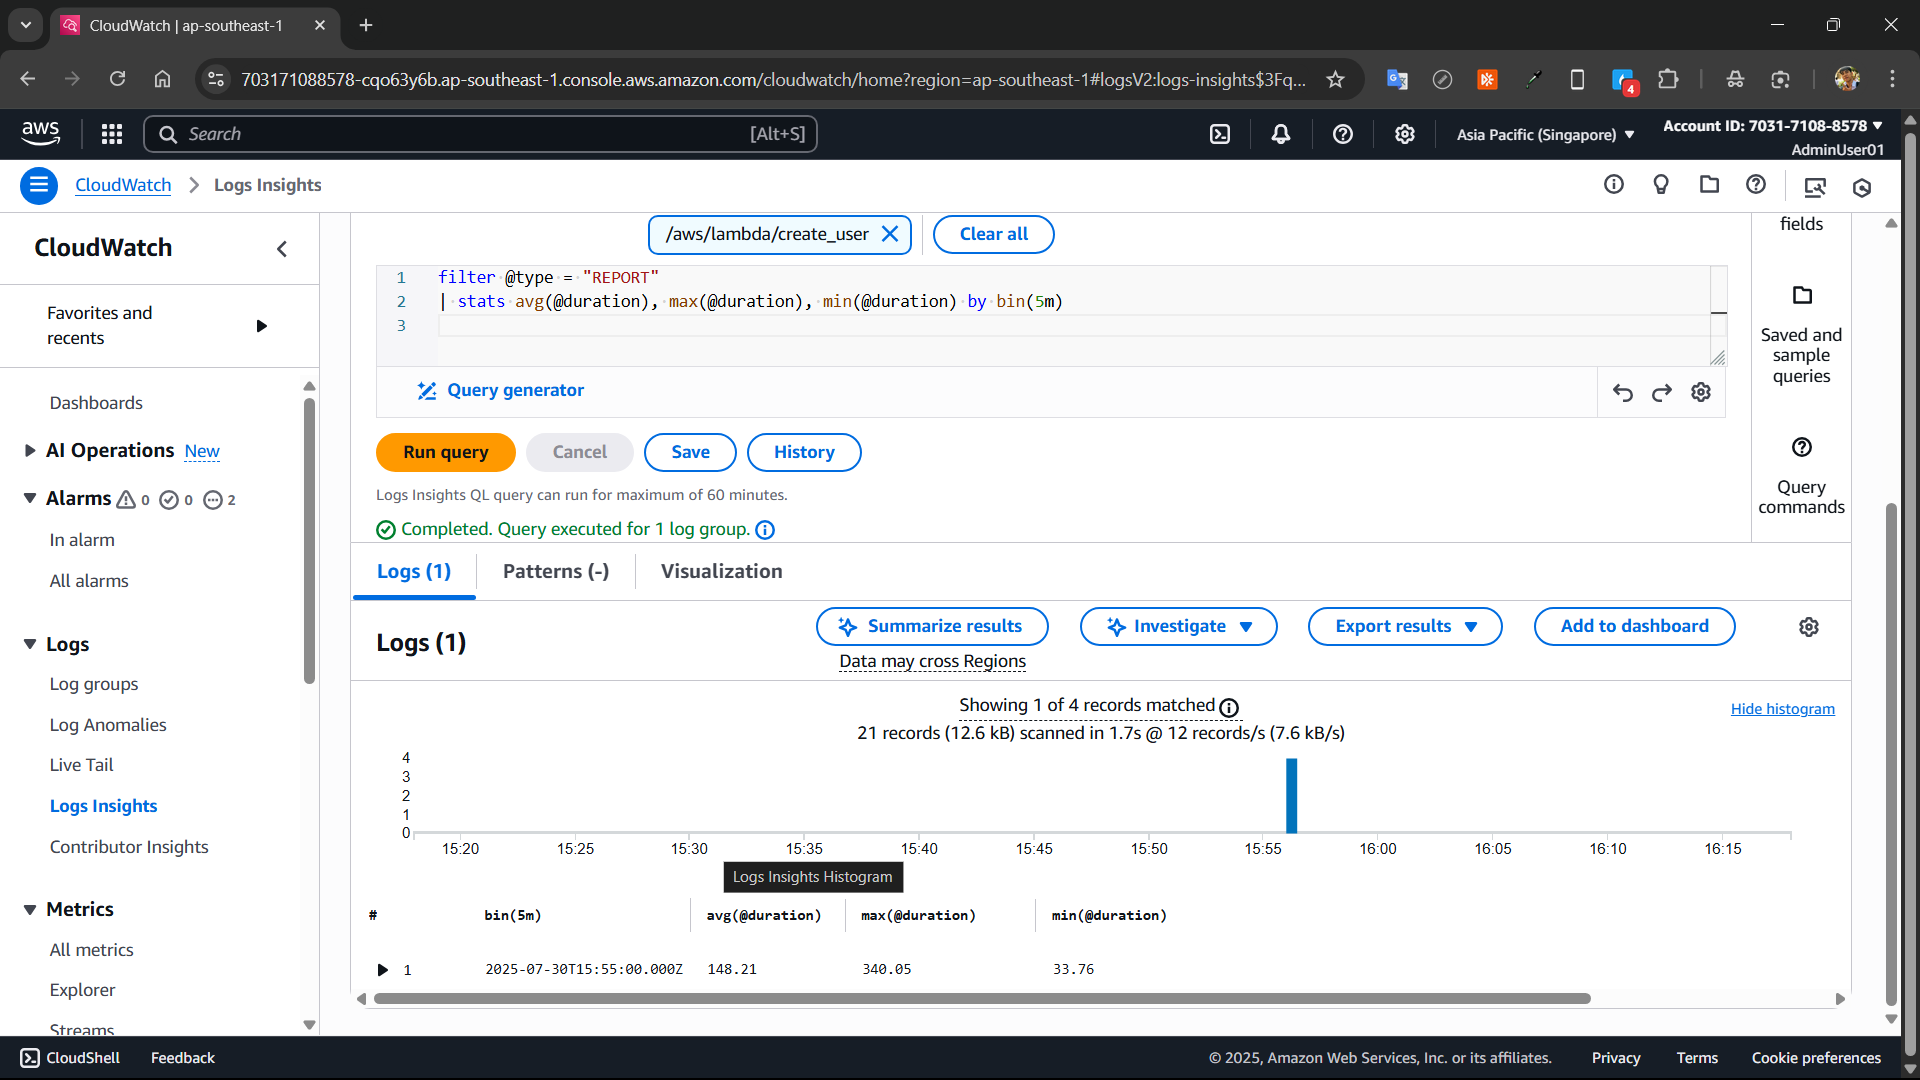Toggle the hamburger navigation menu

click(39, 185)
